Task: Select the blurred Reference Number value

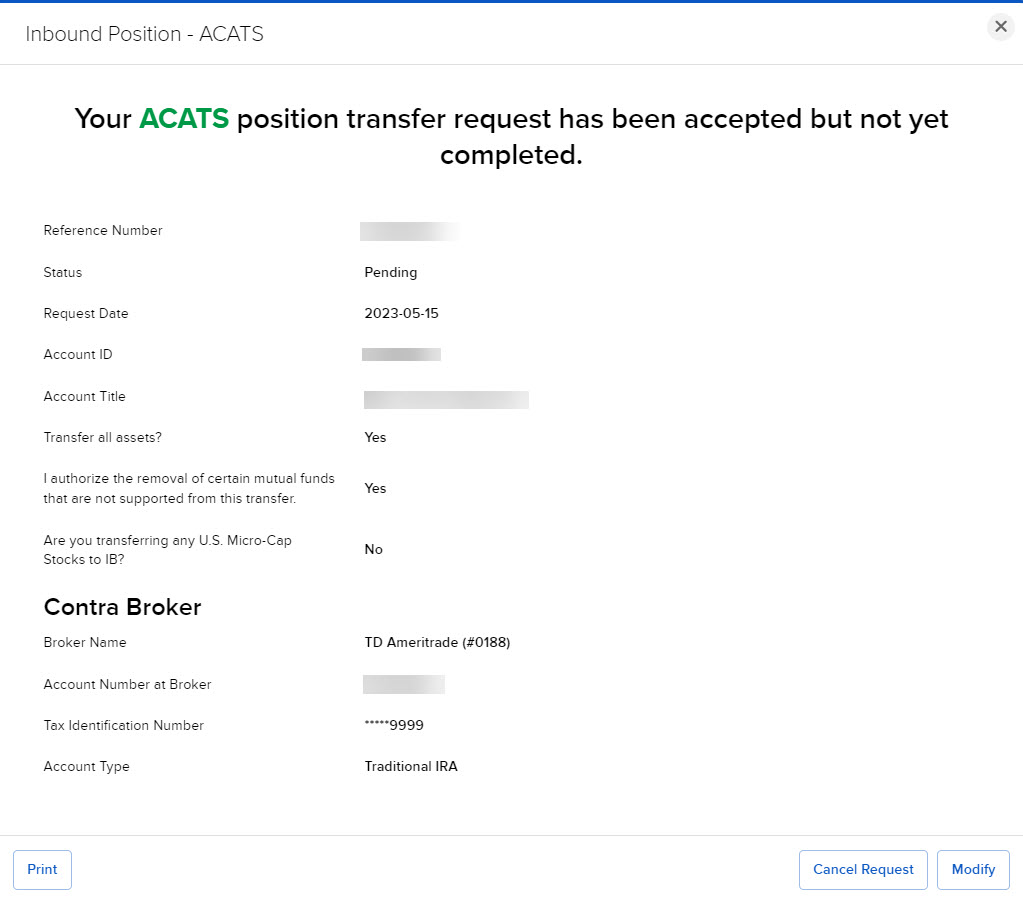Action: [x=410, y=232]
